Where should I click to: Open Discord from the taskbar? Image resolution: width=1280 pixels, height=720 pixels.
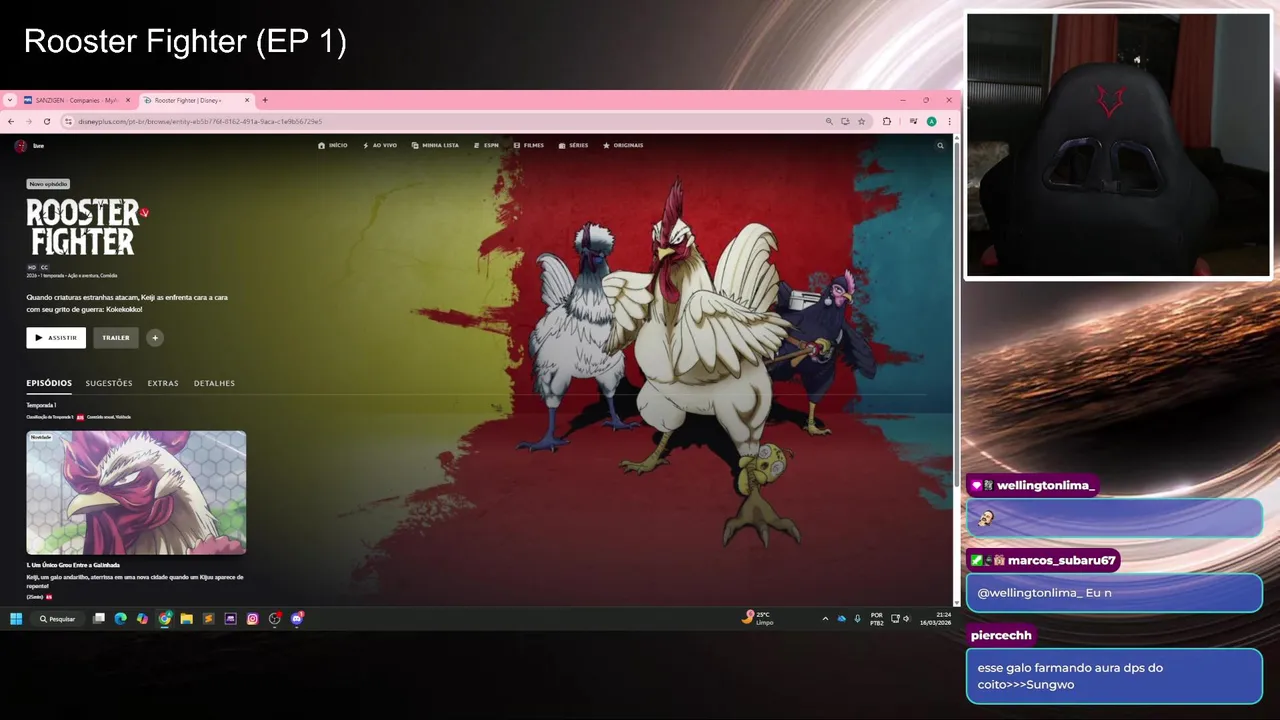point(296,619)
